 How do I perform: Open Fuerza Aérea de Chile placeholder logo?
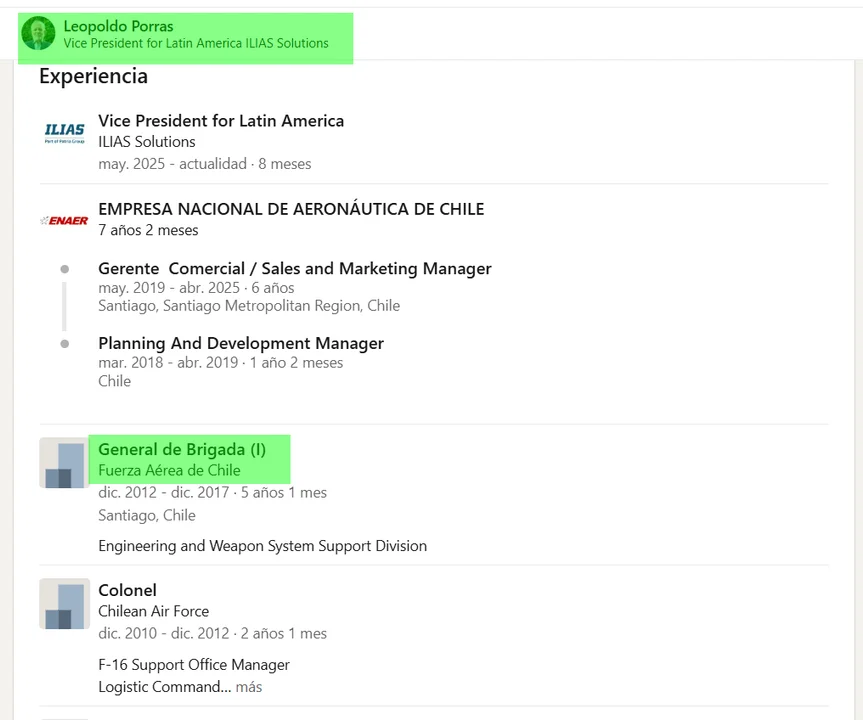(x=64, y=463)
